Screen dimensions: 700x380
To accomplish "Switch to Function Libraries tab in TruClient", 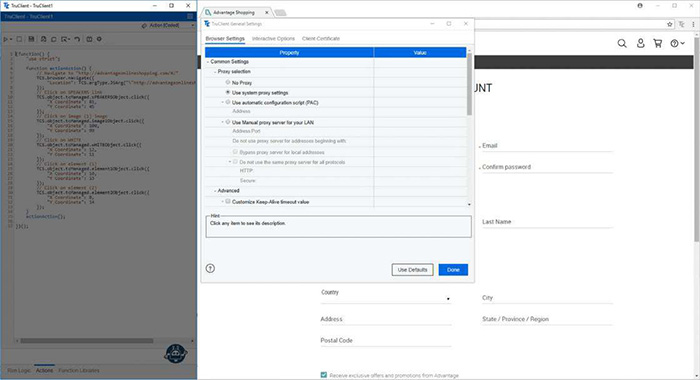I will pos(79,370).
